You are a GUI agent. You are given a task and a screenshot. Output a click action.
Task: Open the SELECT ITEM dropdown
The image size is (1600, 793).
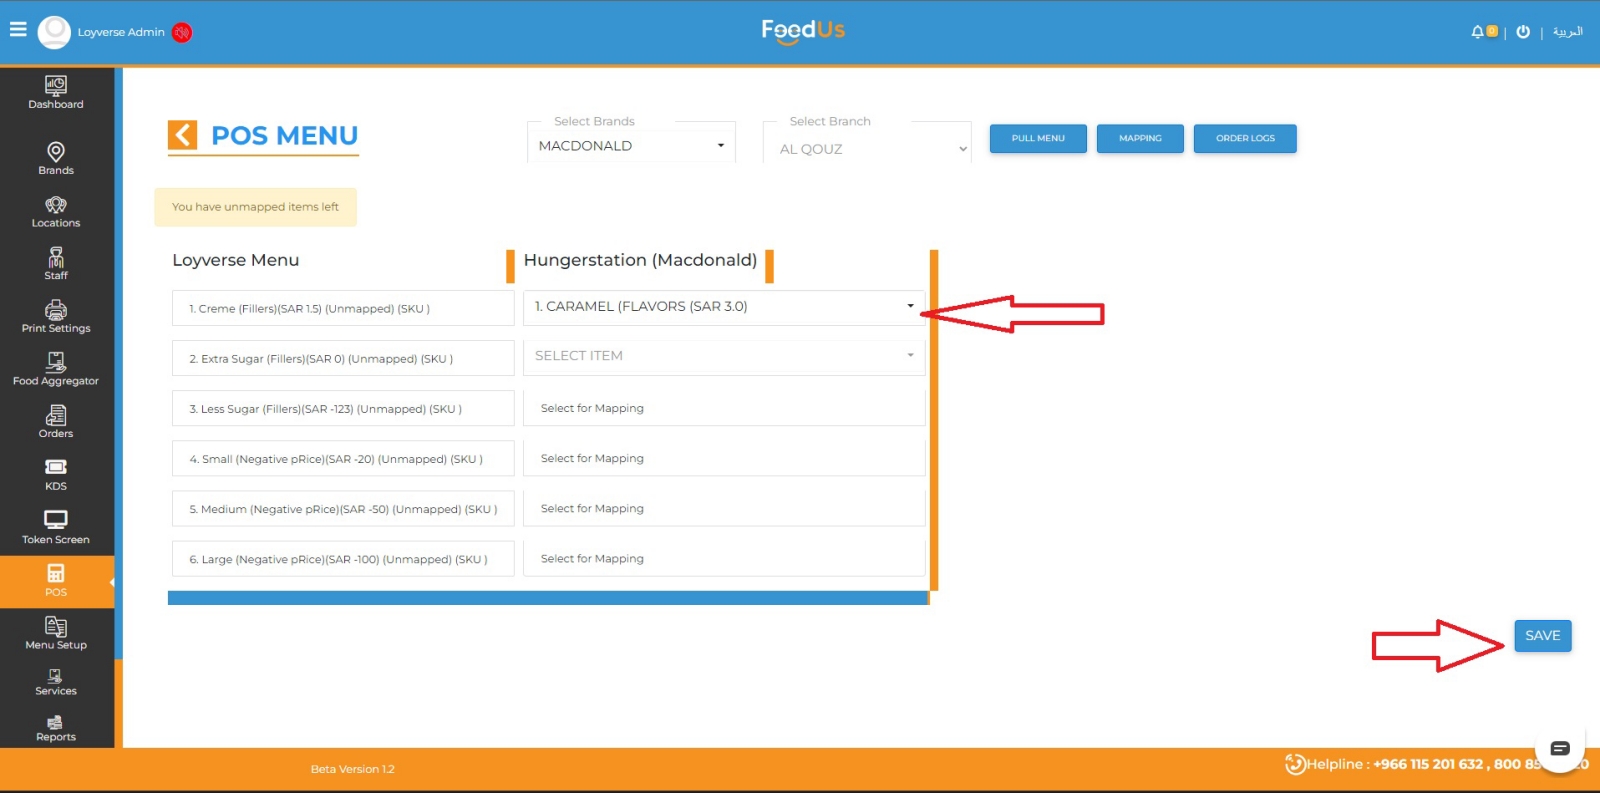(724, 356)
